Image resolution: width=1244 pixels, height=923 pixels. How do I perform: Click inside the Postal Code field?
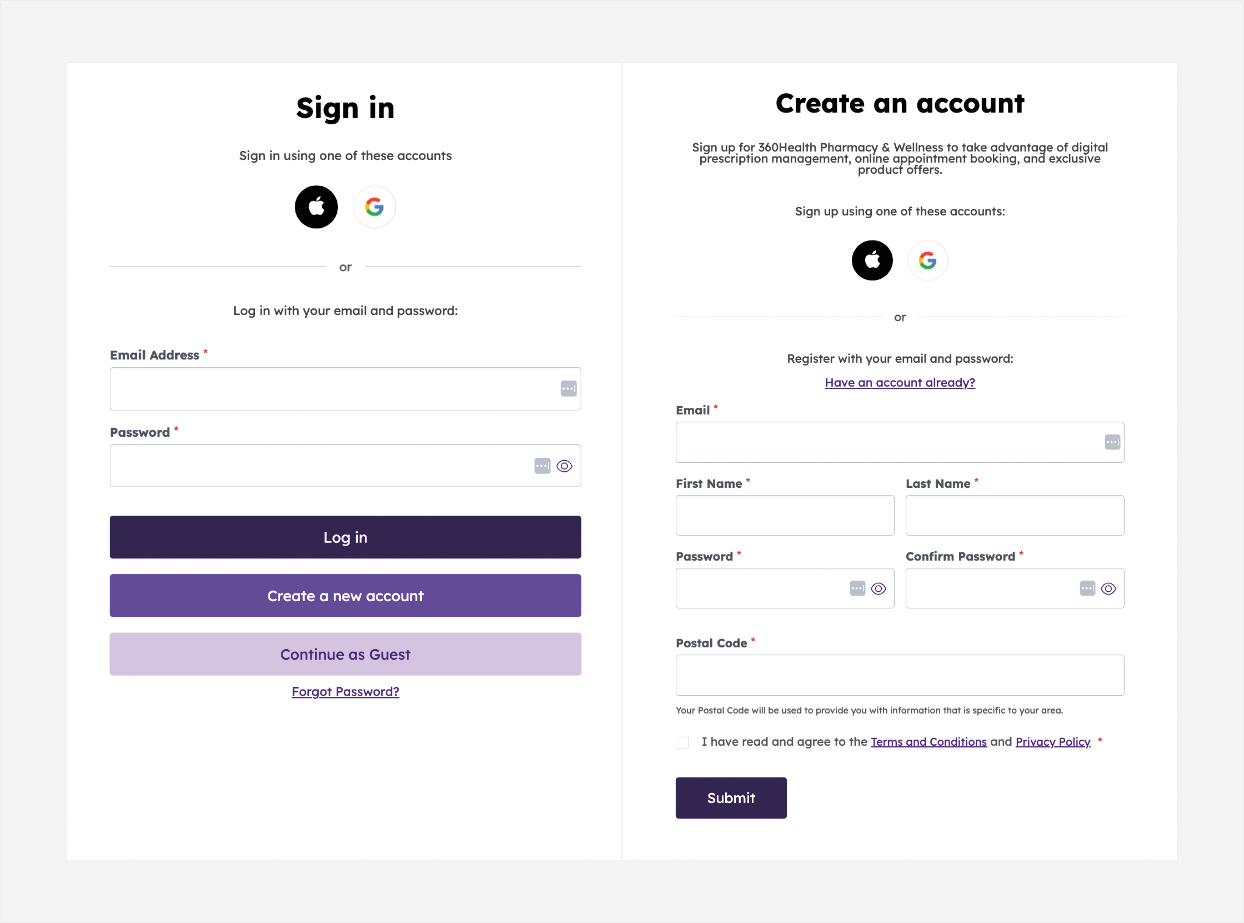click(x=899, y=675)
